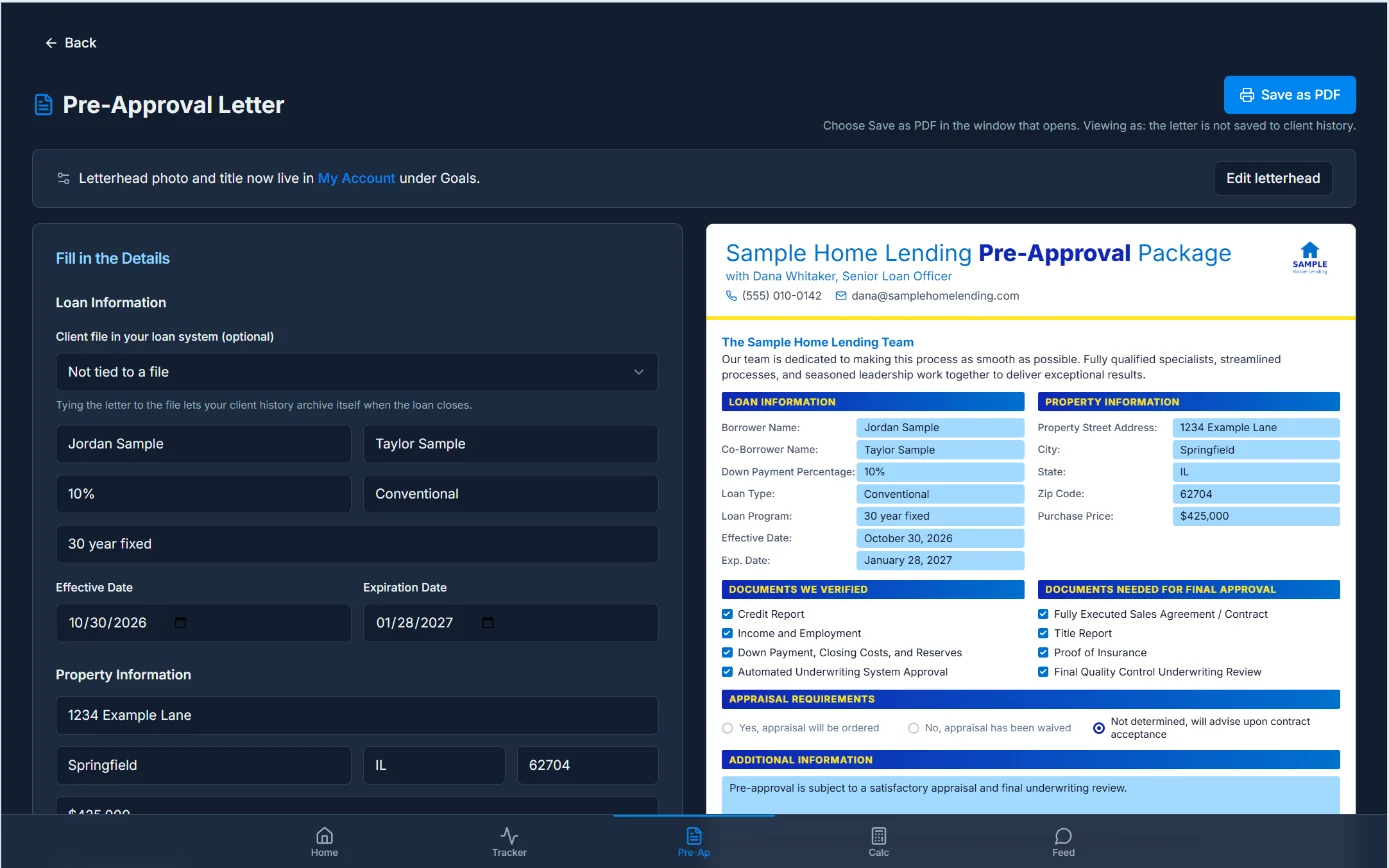Open the My Account link

coord(356,178)
